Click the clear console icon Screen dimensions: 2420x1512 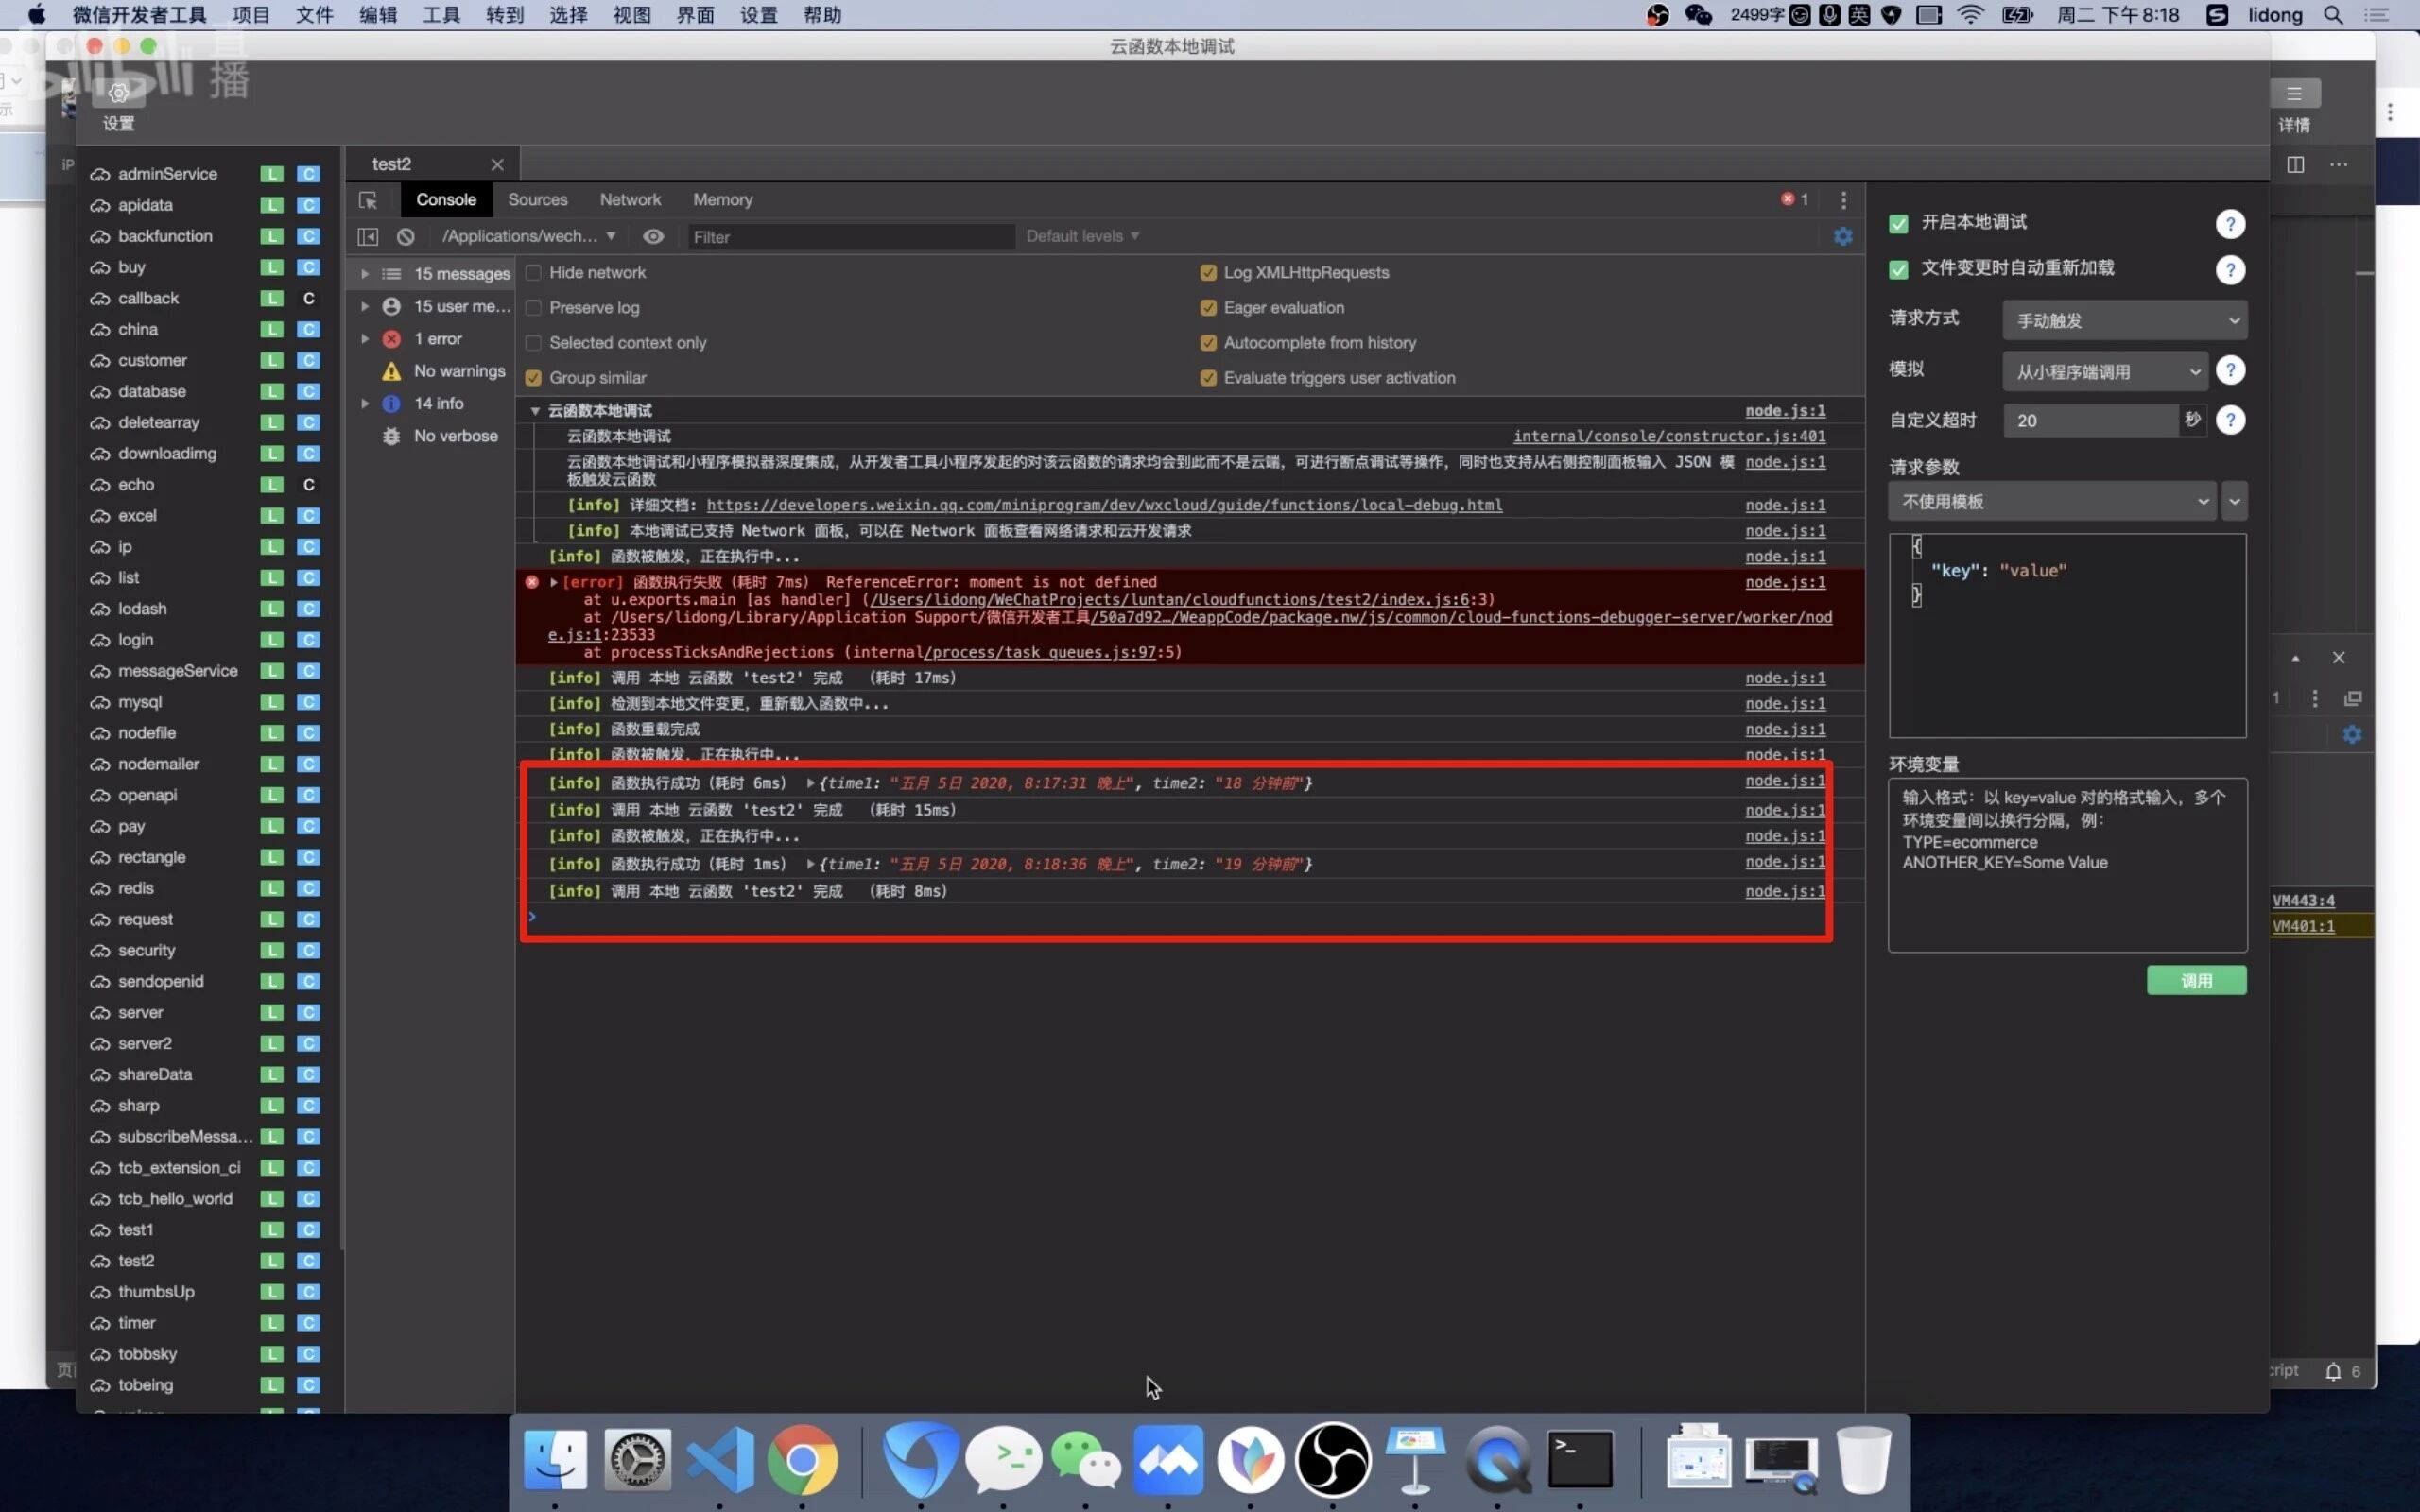click(x=405, y=237)
